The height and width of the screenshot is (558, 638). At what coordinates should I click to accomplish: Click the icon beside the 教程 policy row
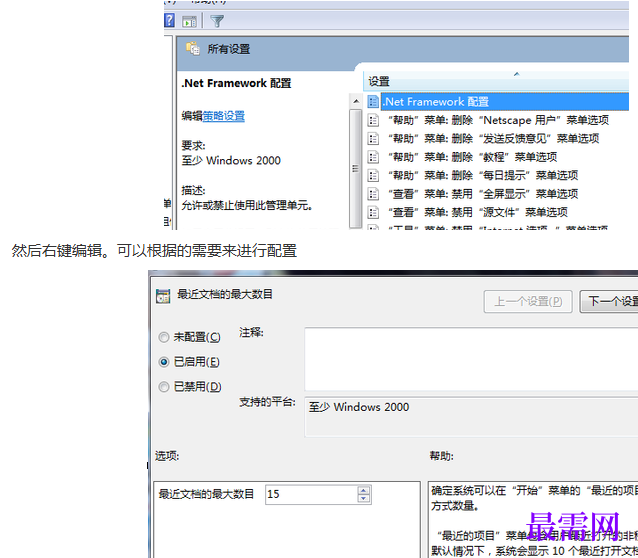click(373, 157)
